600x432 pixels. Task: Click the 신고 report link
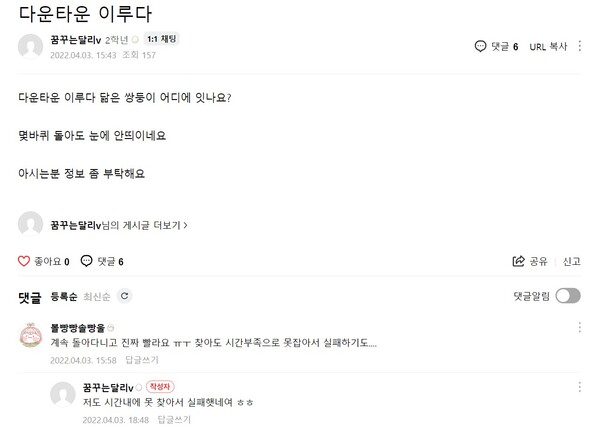click(571, 262)
